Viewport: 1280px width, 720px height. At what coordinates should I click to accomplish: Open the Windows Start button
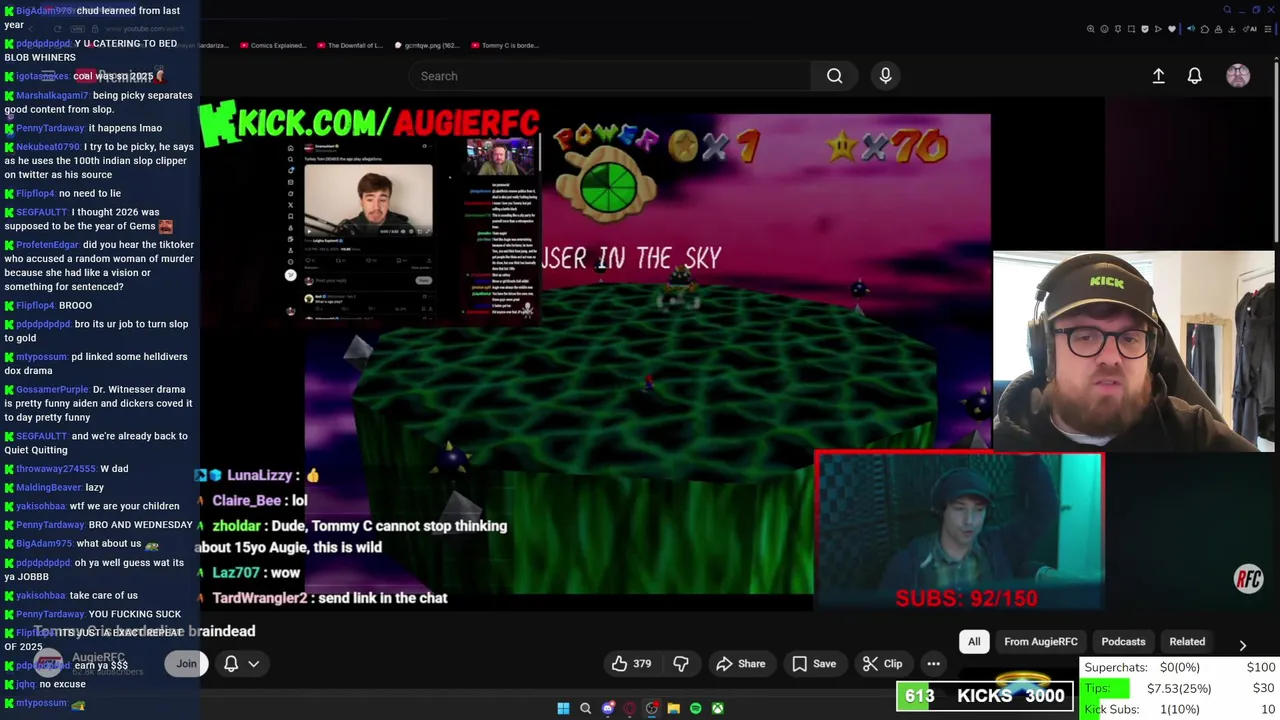coord(563,708)
